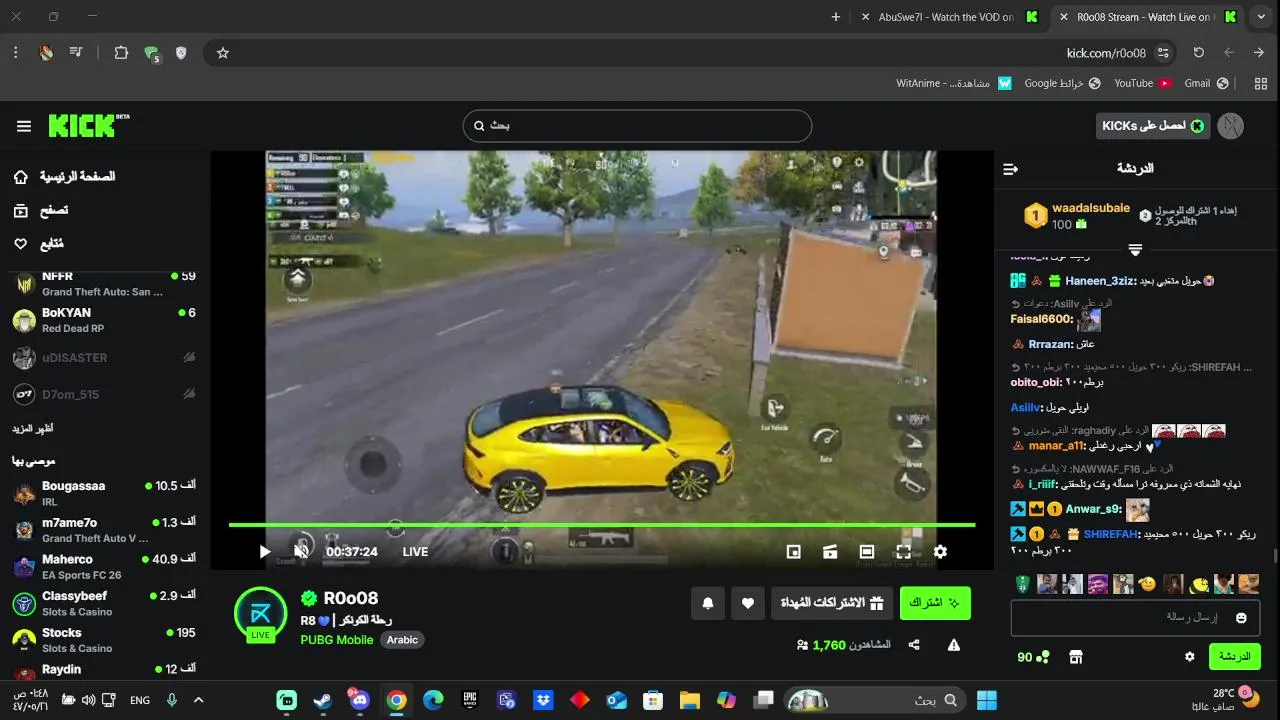
Task: Click the report warning triangle icon
Action: coord(954,645)
